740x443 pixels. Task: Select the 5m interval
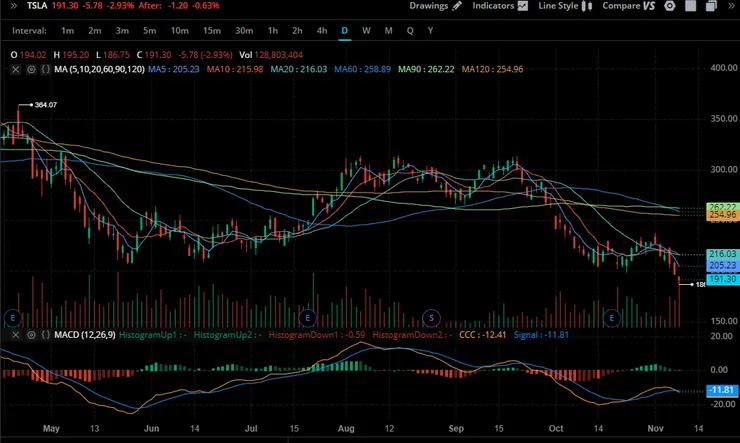149,31
